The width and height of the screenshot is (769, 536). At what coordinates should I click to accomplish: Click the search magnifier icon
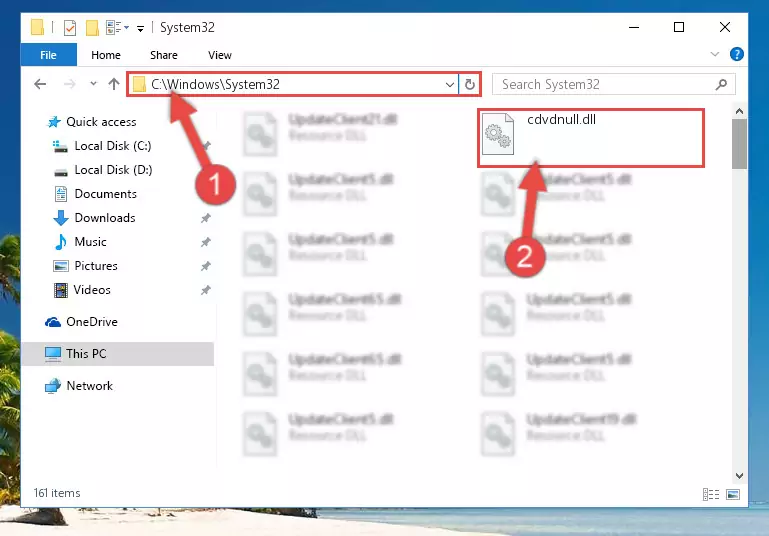[x=721, y=84]
